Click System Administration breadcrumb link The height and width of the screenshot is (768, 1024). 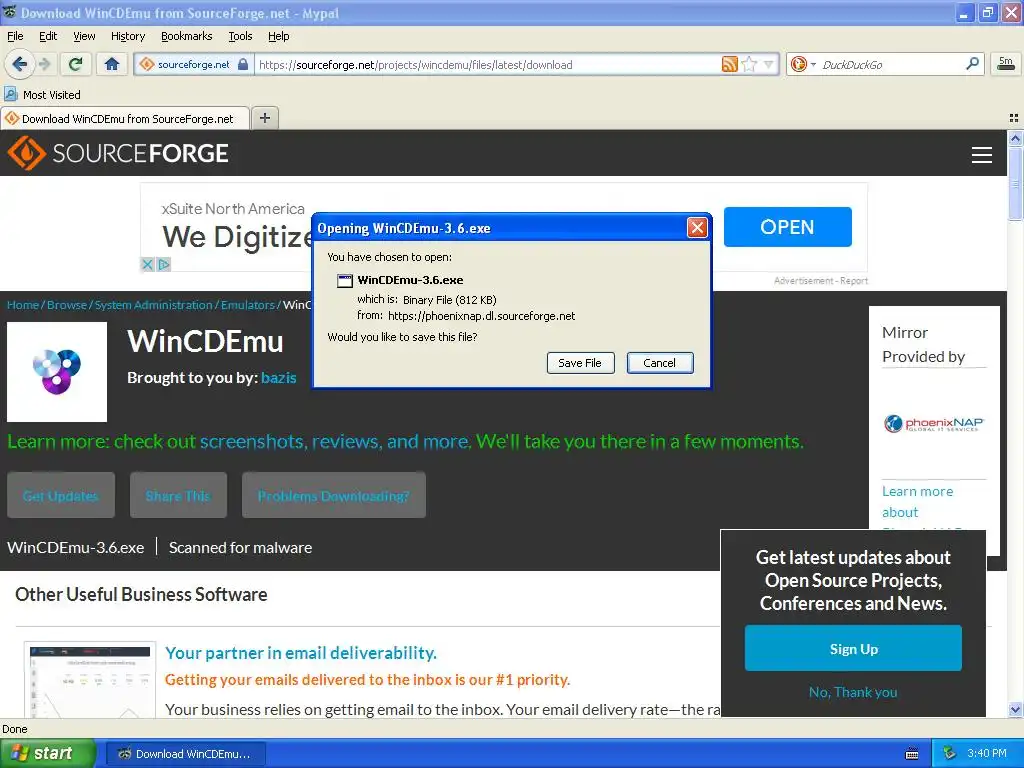[x=153, y=305]
